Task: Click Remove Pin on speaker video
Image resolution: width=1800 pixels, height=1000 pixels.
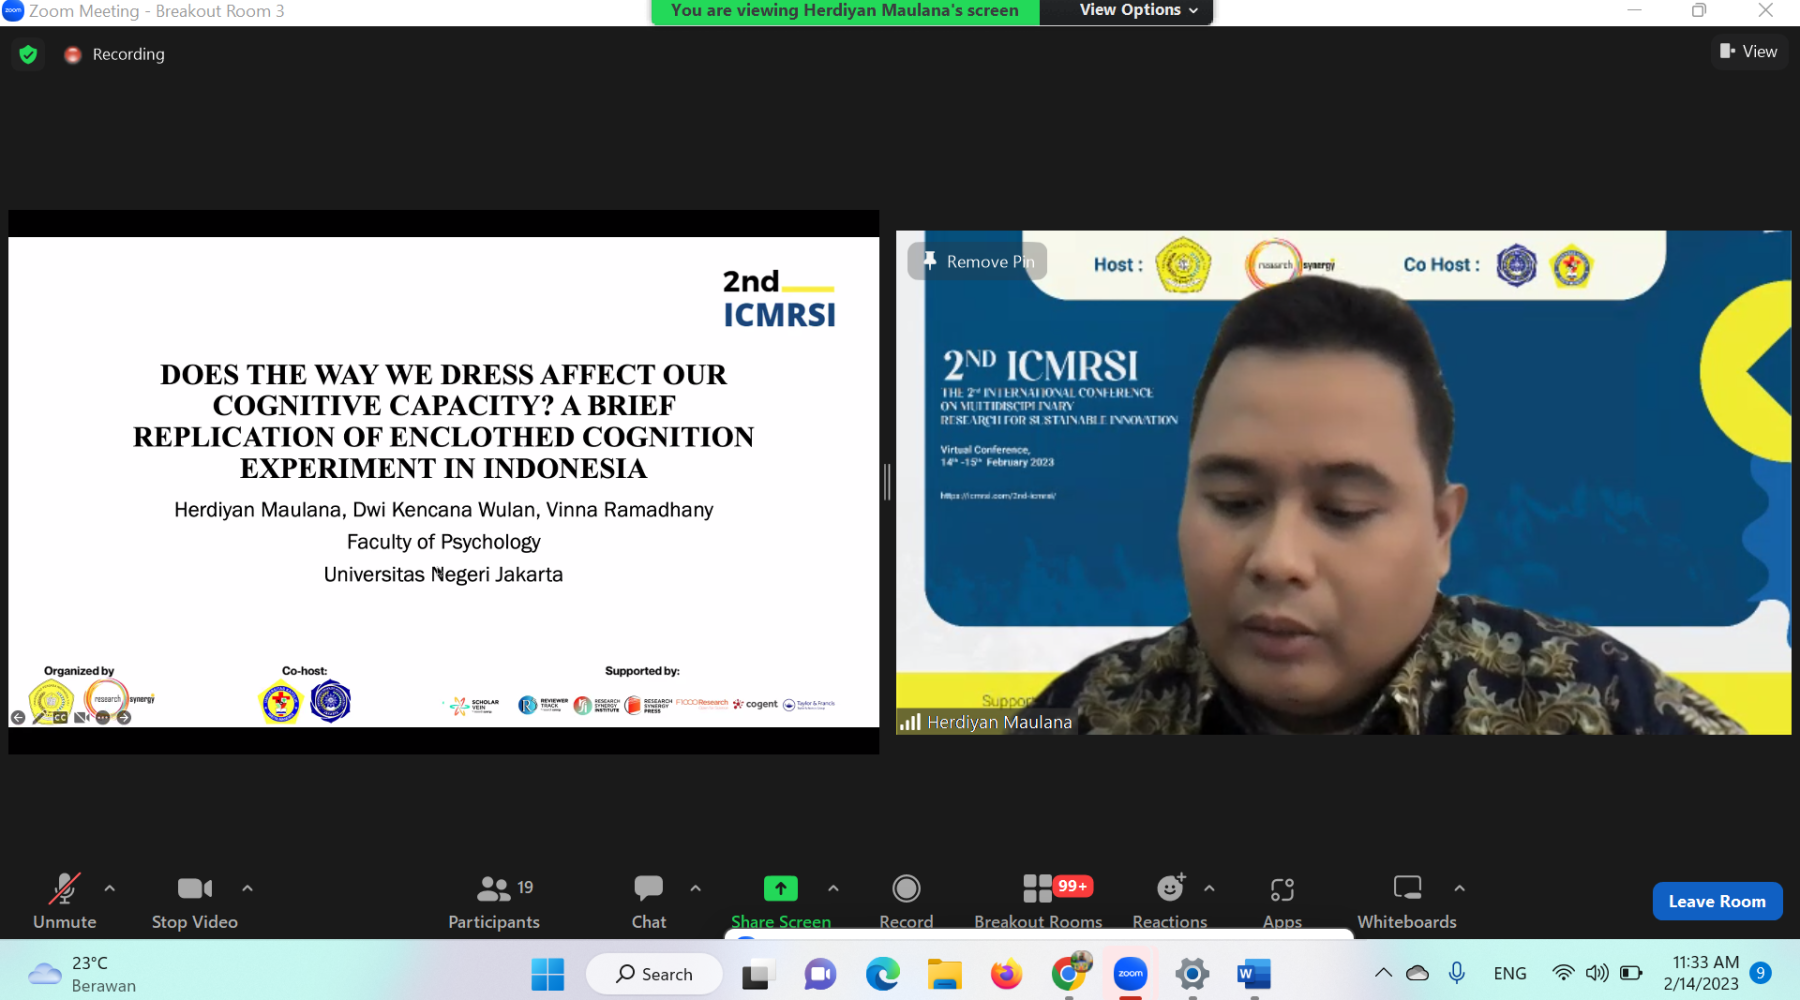Action: coord(977,261)
